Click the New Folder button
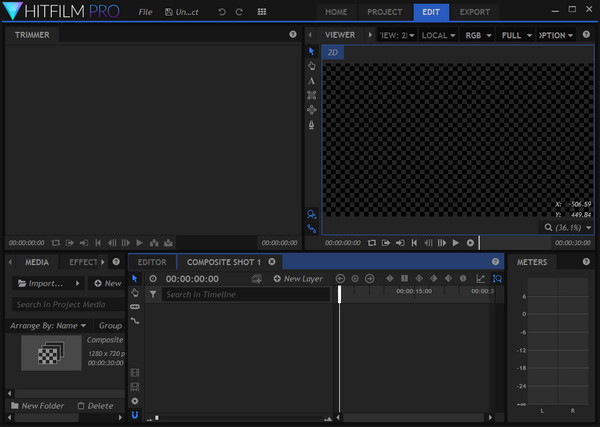 (x=39, y=406)
